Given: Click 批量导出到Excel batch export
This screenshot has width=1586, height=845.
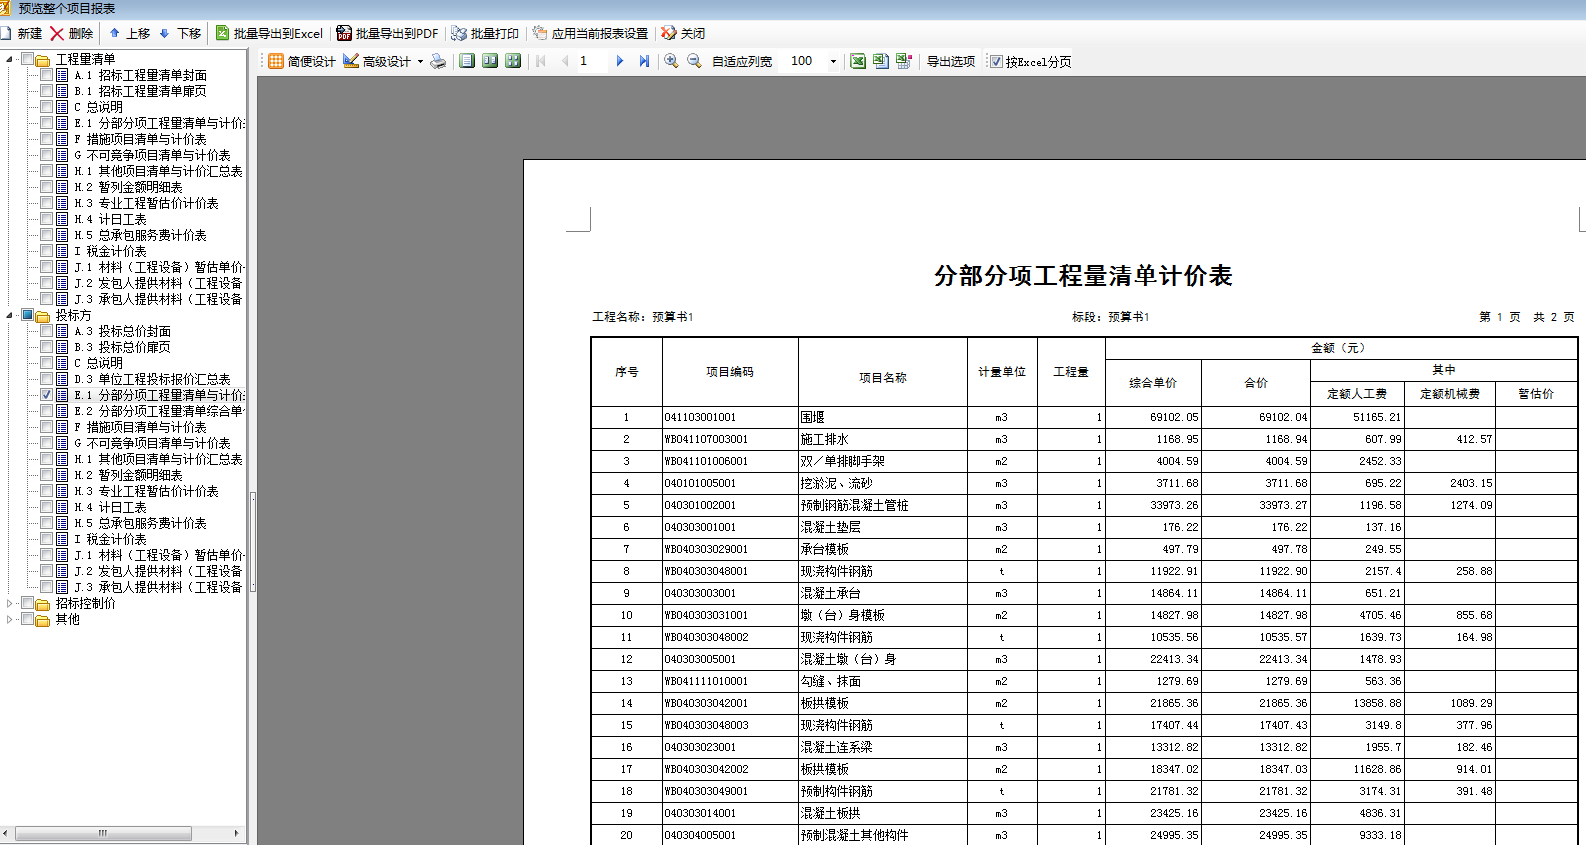Looking at the screenshot, I should click(x=269, y=33).
